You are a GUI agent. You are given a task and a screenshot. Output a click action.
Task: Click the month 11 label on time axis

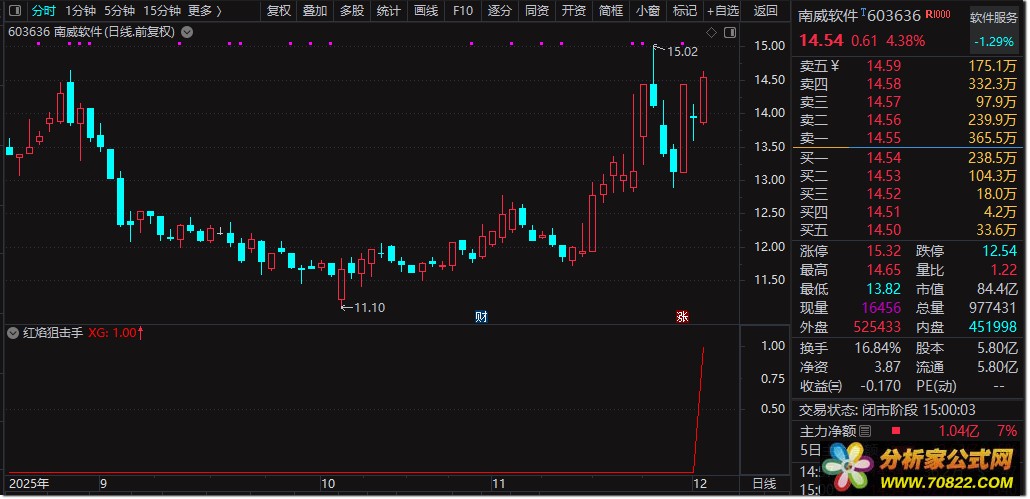(x=499, y=484)
